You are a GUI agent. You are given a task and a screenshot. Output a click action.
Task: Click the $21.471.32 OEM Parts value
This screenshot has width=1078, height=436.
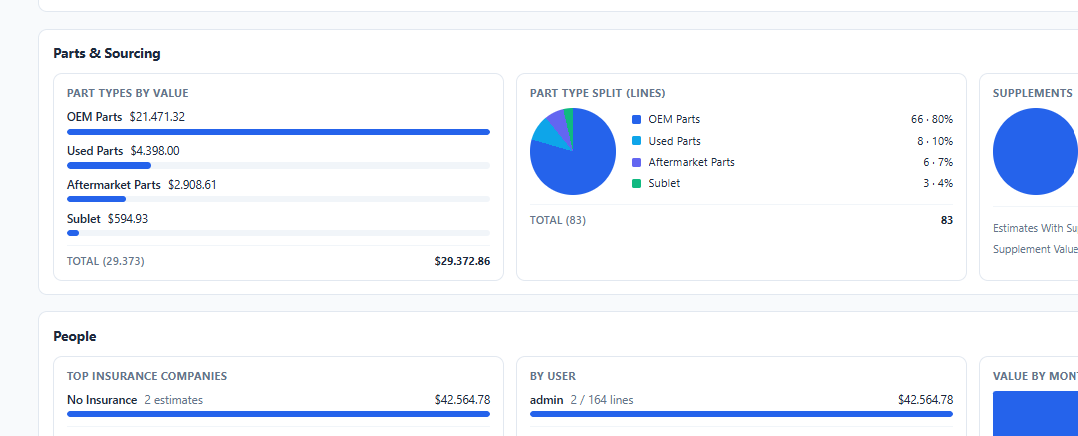(x=157, y=117)
